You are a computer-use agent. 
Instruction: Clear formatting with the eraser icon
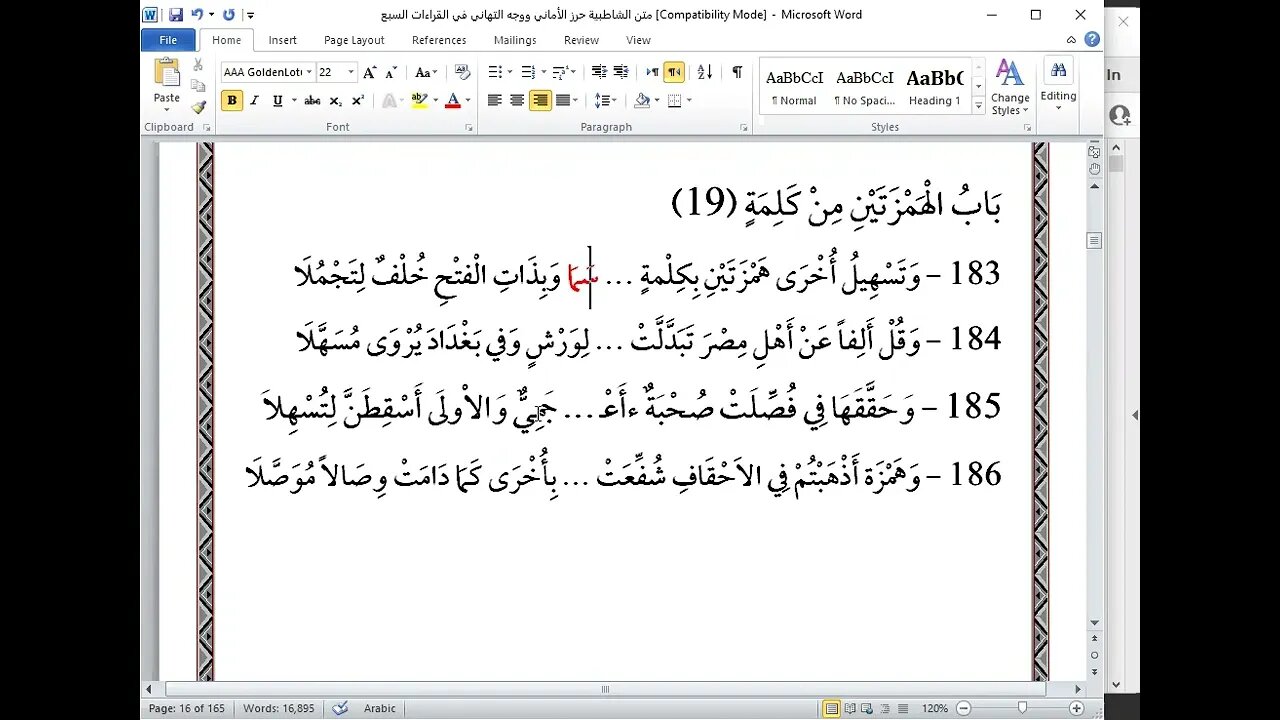click(462, 72)
